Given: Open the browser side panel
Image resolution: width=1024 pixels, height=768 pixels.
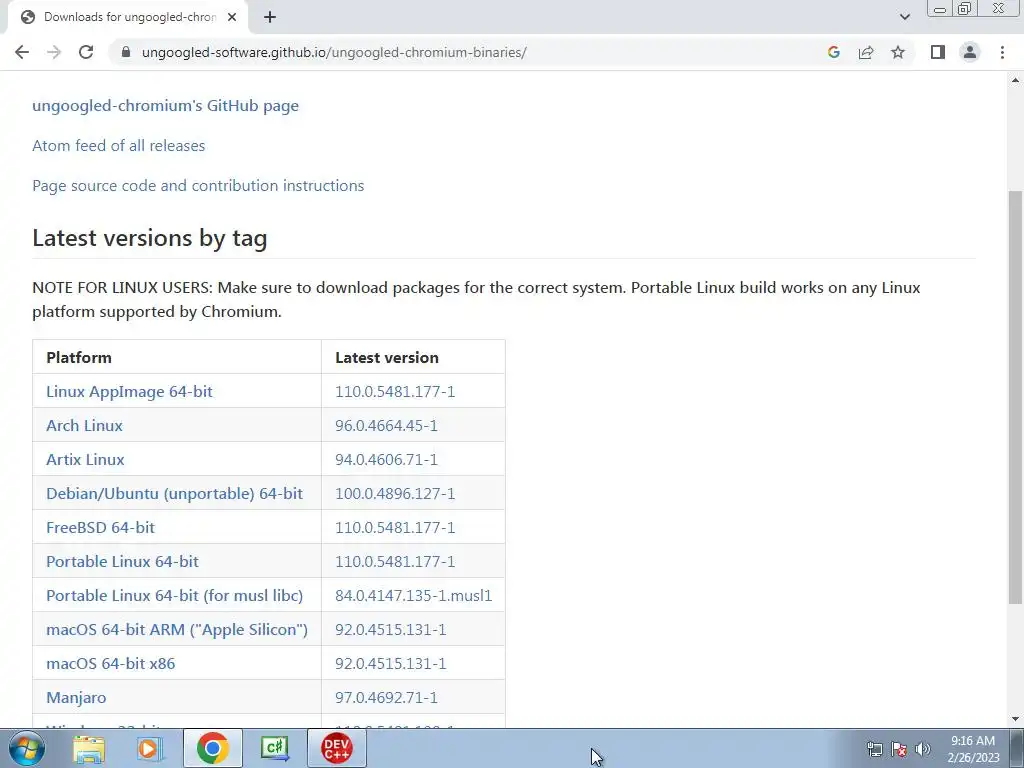Looking at the screenshot, I should pyautogui.click(x=938, y=52).
